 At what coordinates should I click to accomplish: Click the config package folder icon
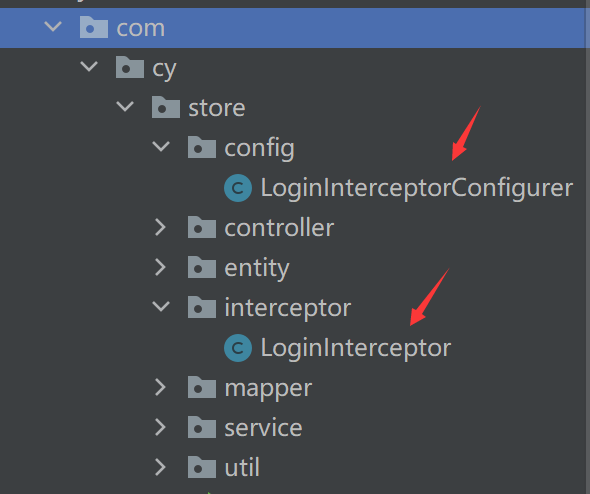(202, 147)
